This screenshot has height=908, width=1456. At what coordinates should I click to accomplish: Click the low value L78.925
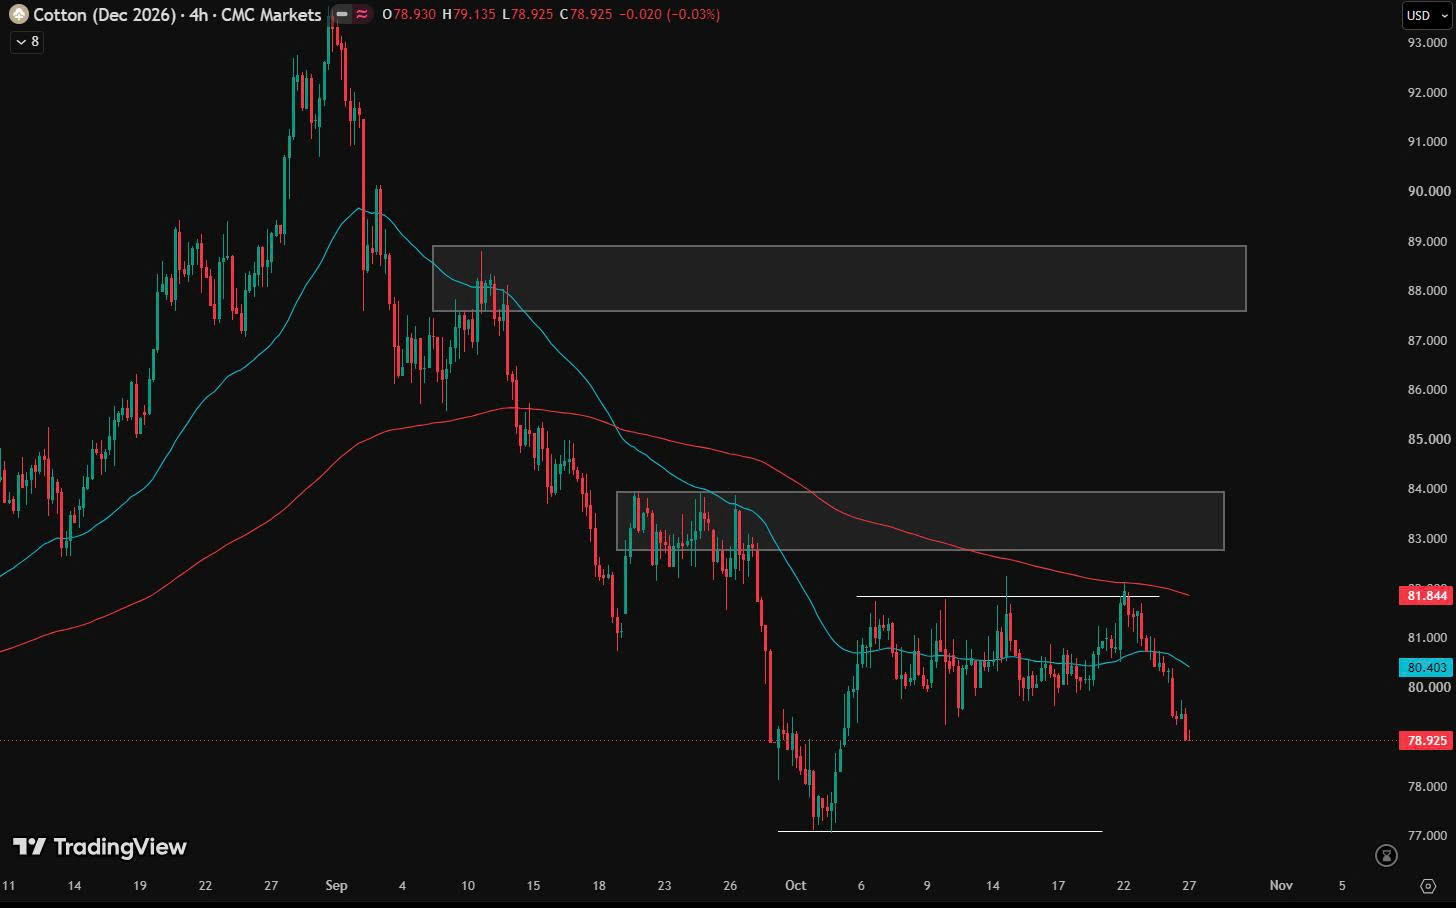pos(528,14)
